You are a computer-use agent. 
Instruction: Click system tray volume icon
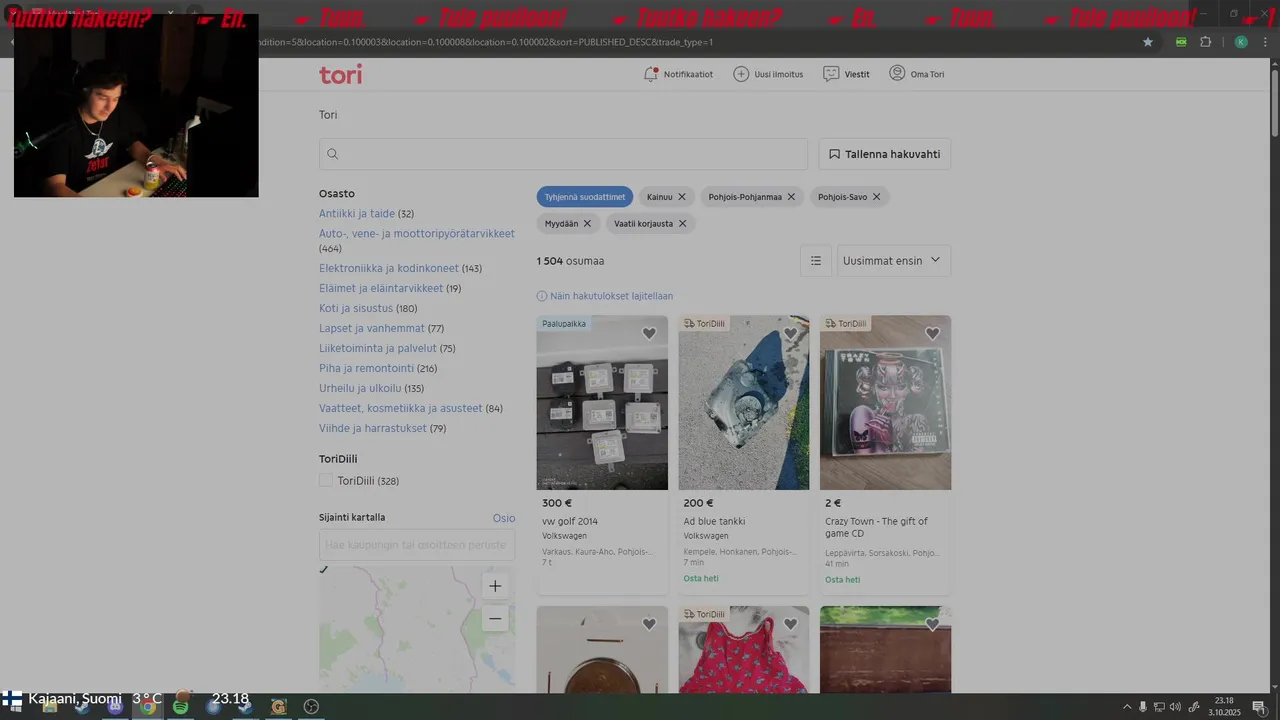coord(1175,707)
